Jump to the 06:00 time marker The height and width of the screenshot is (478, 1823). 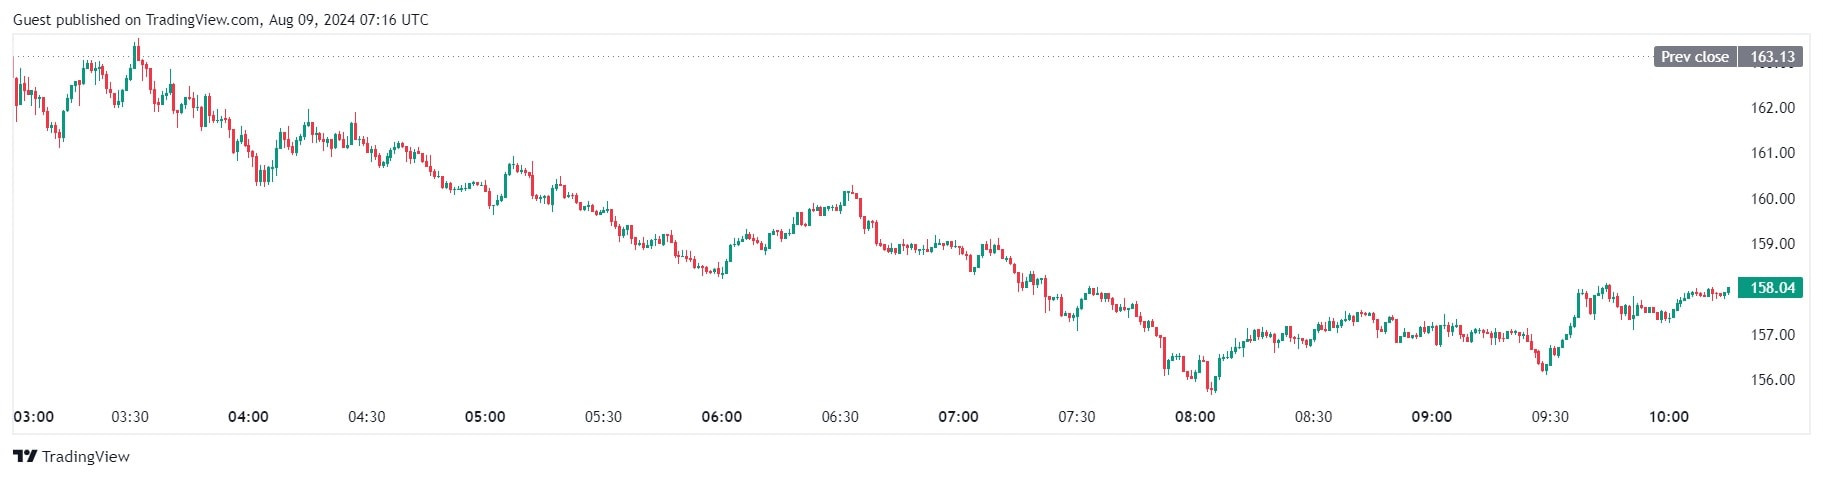(722, 417)
